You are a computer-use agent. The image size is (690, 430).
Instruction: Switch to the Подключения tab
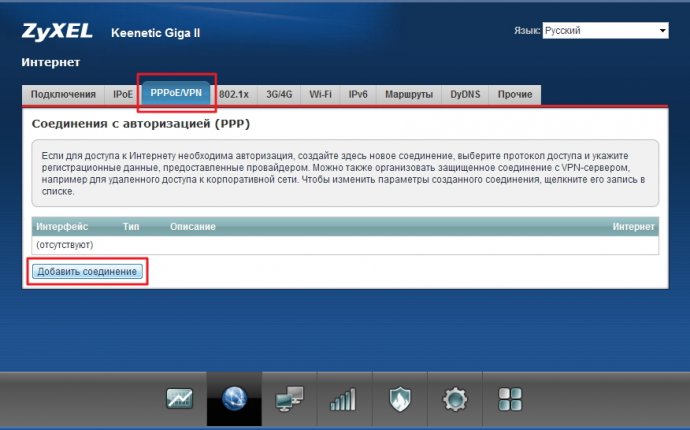click(x=63, y=94)
